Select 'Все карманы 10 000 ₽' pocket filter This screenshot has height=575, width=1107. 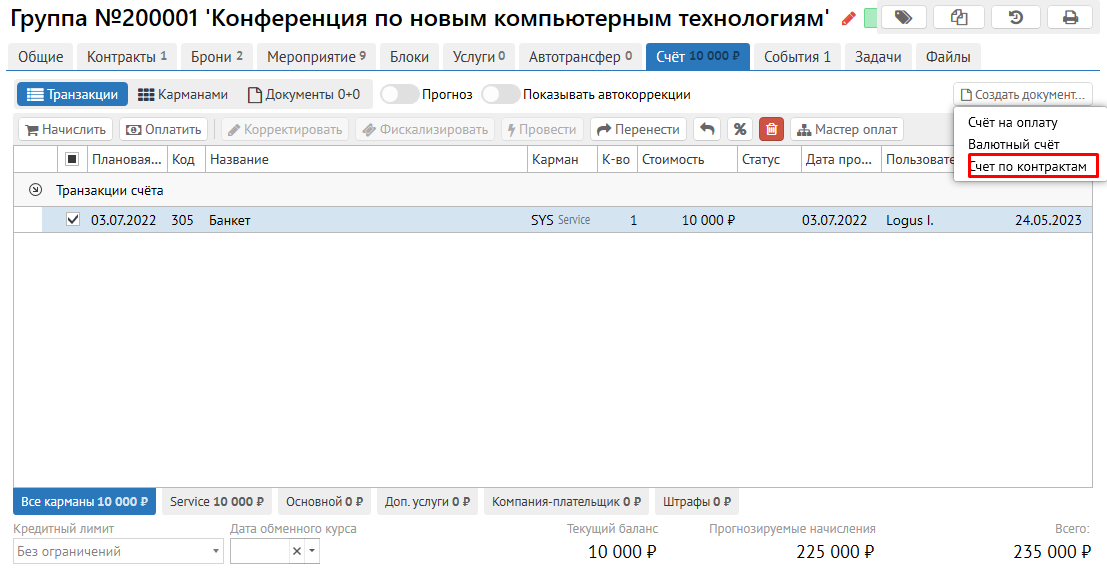tap(84, 502)
